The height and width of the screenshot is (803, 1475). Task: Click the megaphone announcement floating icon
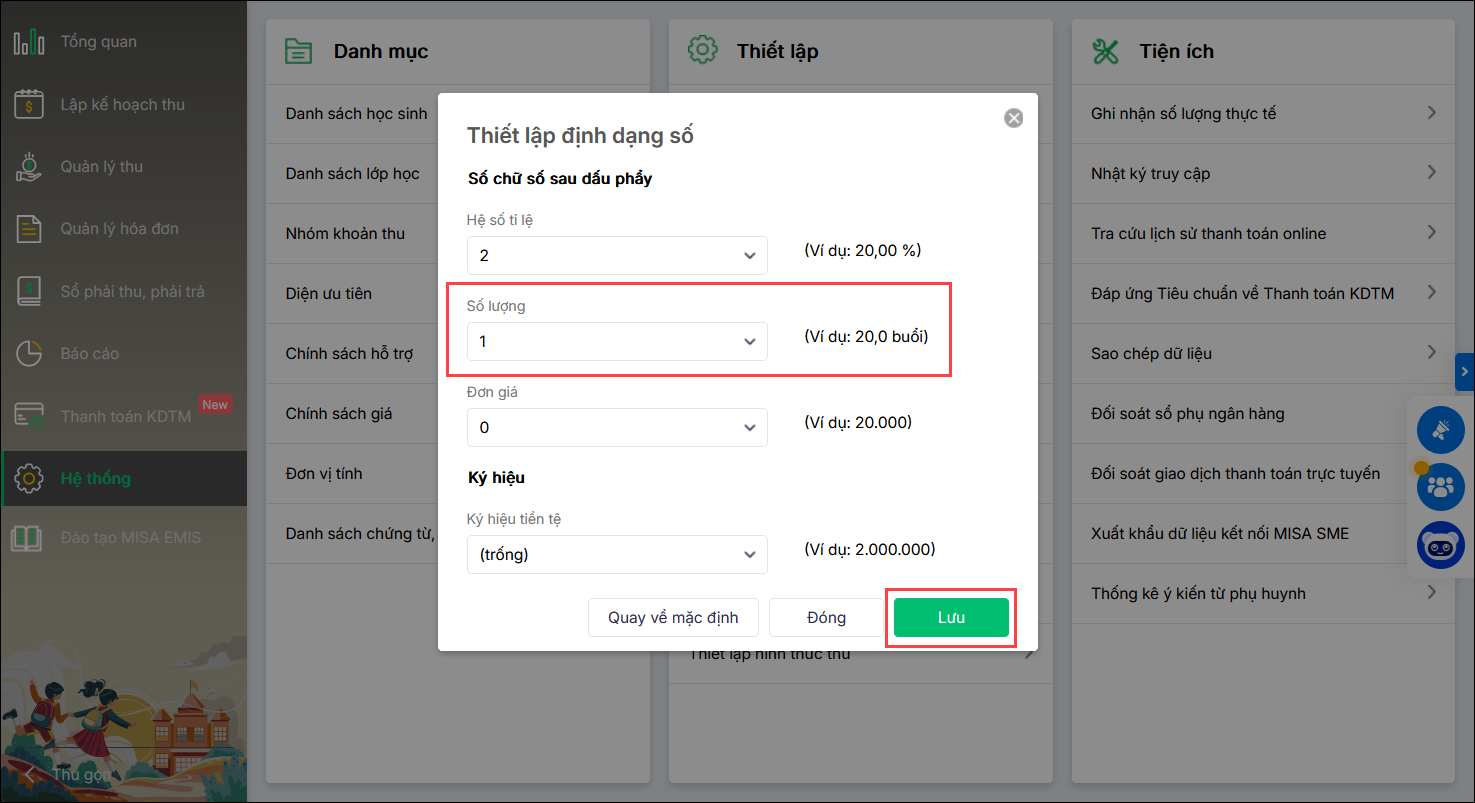[x=1441, y=430]
